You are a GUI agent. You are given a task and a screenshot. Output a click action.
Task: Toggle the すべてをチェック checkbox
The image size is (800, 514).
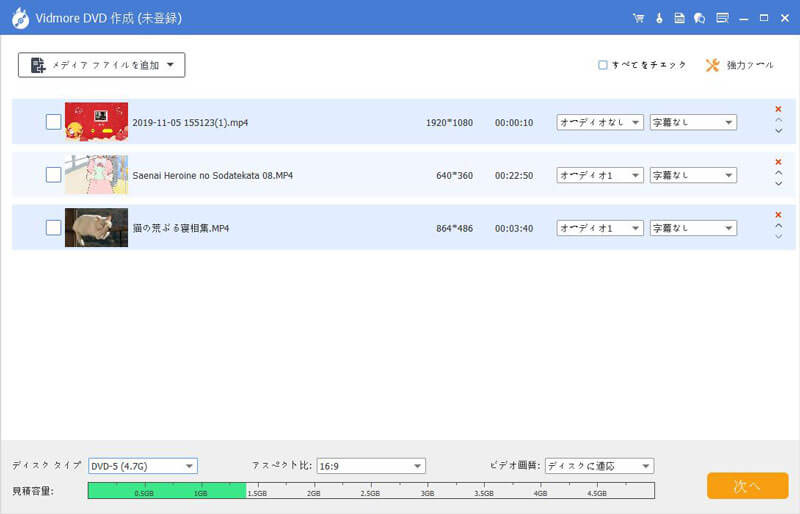(x=603, y=65)
